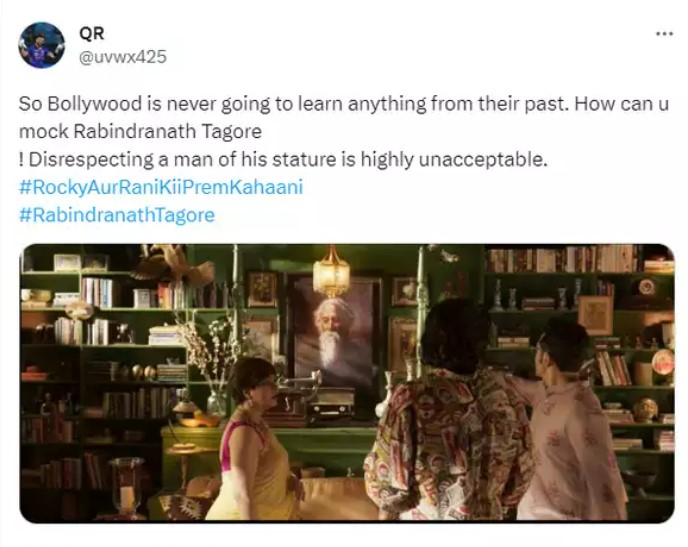Open the #RabindranathTagore hashtag
This screenshot has width=688, height=547.
[117, 215]
